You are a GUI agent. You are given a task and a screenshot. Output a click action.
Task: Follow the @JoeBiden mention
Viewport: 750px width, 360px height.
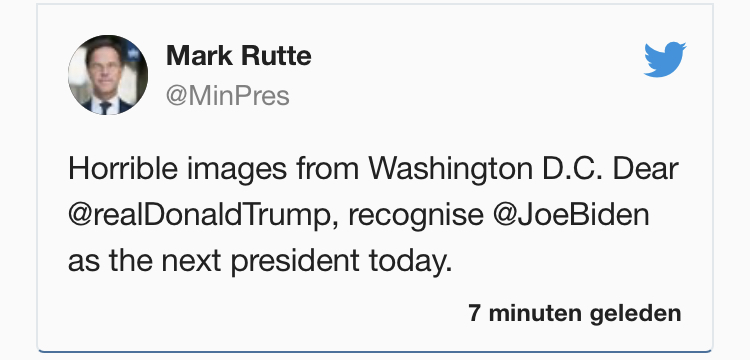(571, 215)
